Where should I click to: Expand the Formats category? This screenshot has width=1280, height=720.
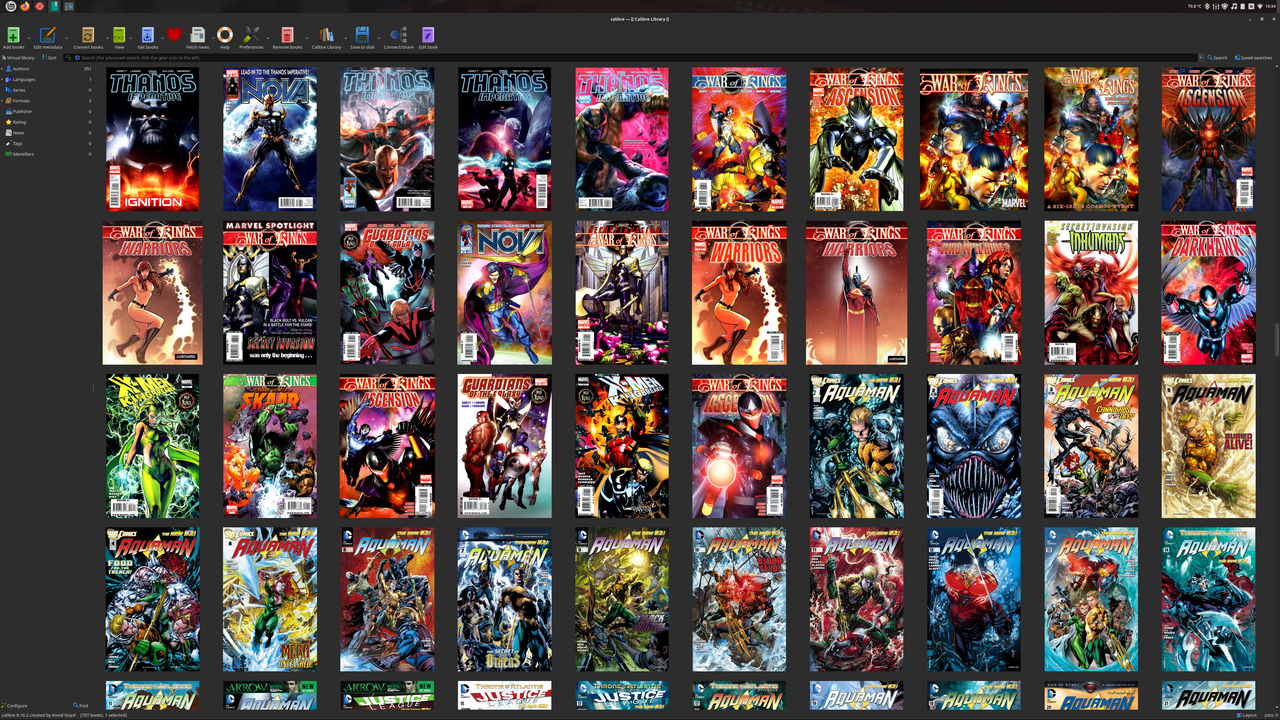(x=3, y=101)
